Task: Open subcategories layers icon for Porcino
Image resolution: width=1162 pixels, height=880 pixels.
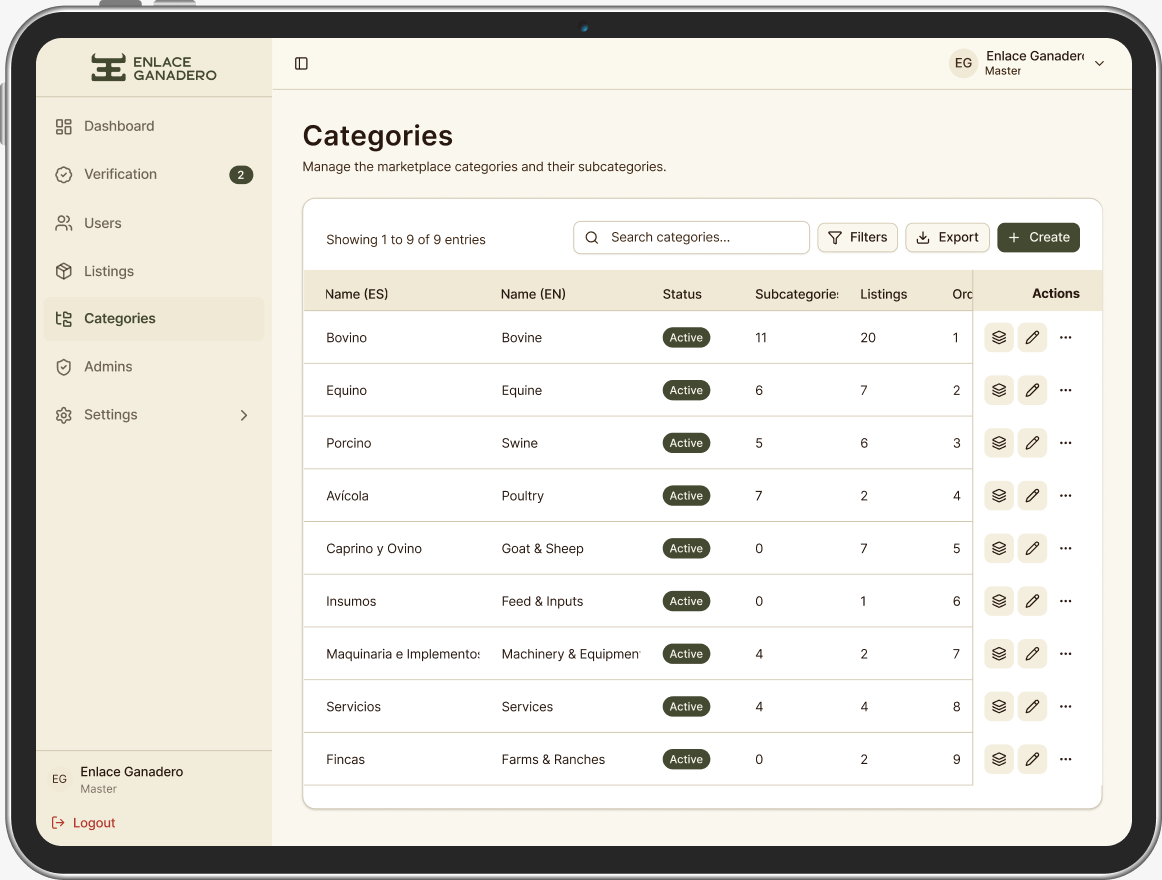Action: point(999,443)
